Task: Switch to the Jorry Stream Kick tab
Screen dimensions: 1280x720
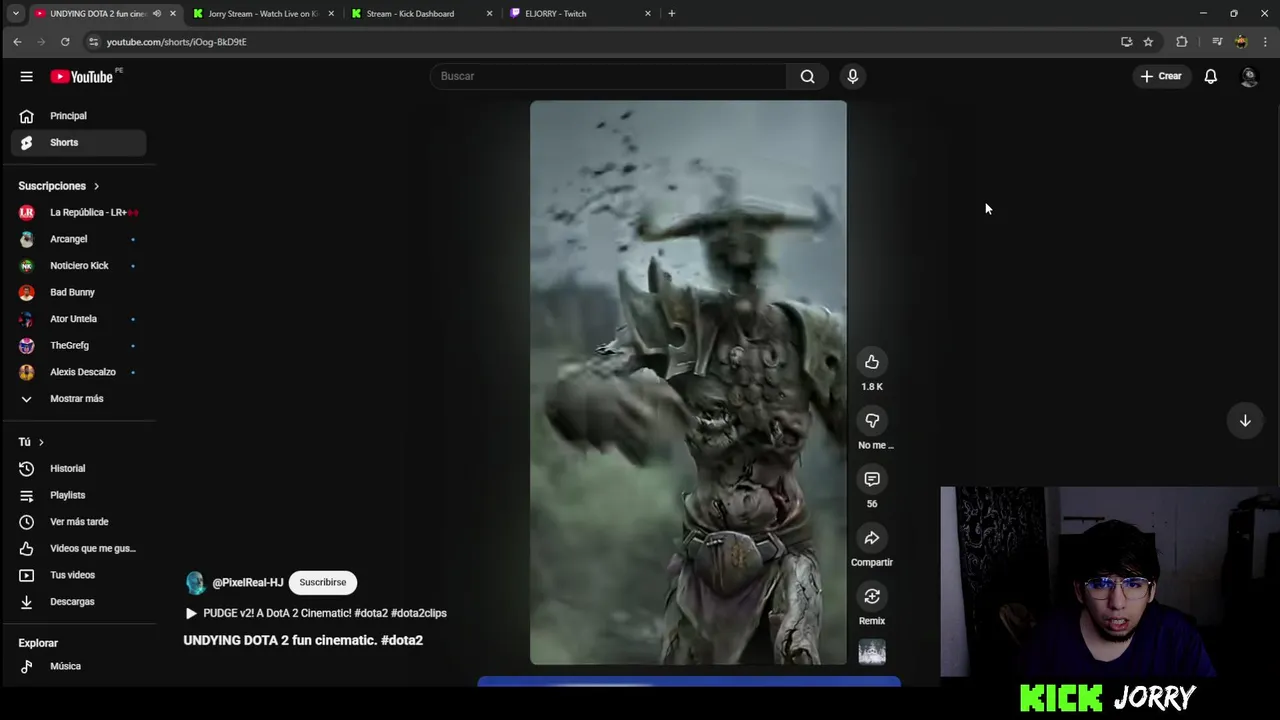Action: tap(263, 14)
